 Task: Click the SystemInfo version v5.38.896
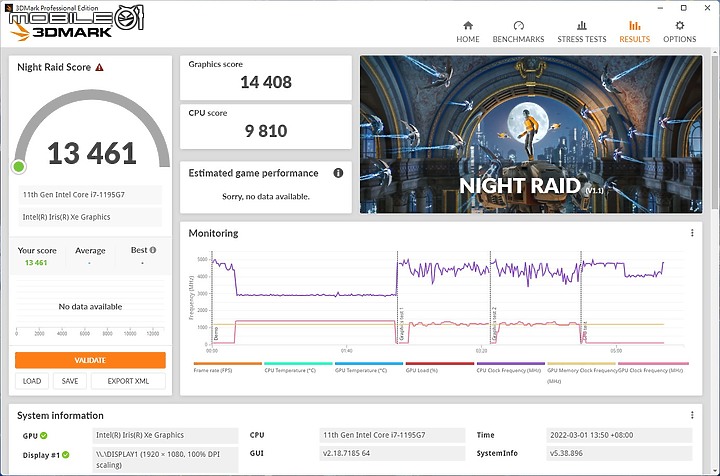click(x=619, y=453)
